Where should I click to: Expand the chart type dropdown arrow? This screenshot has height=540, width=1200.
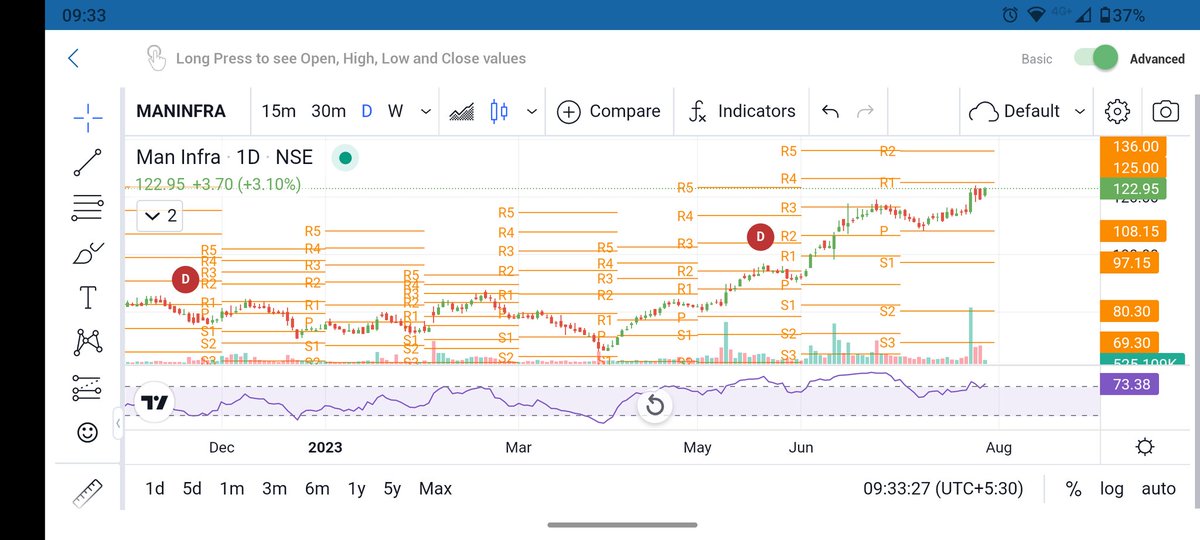point(531,111)
